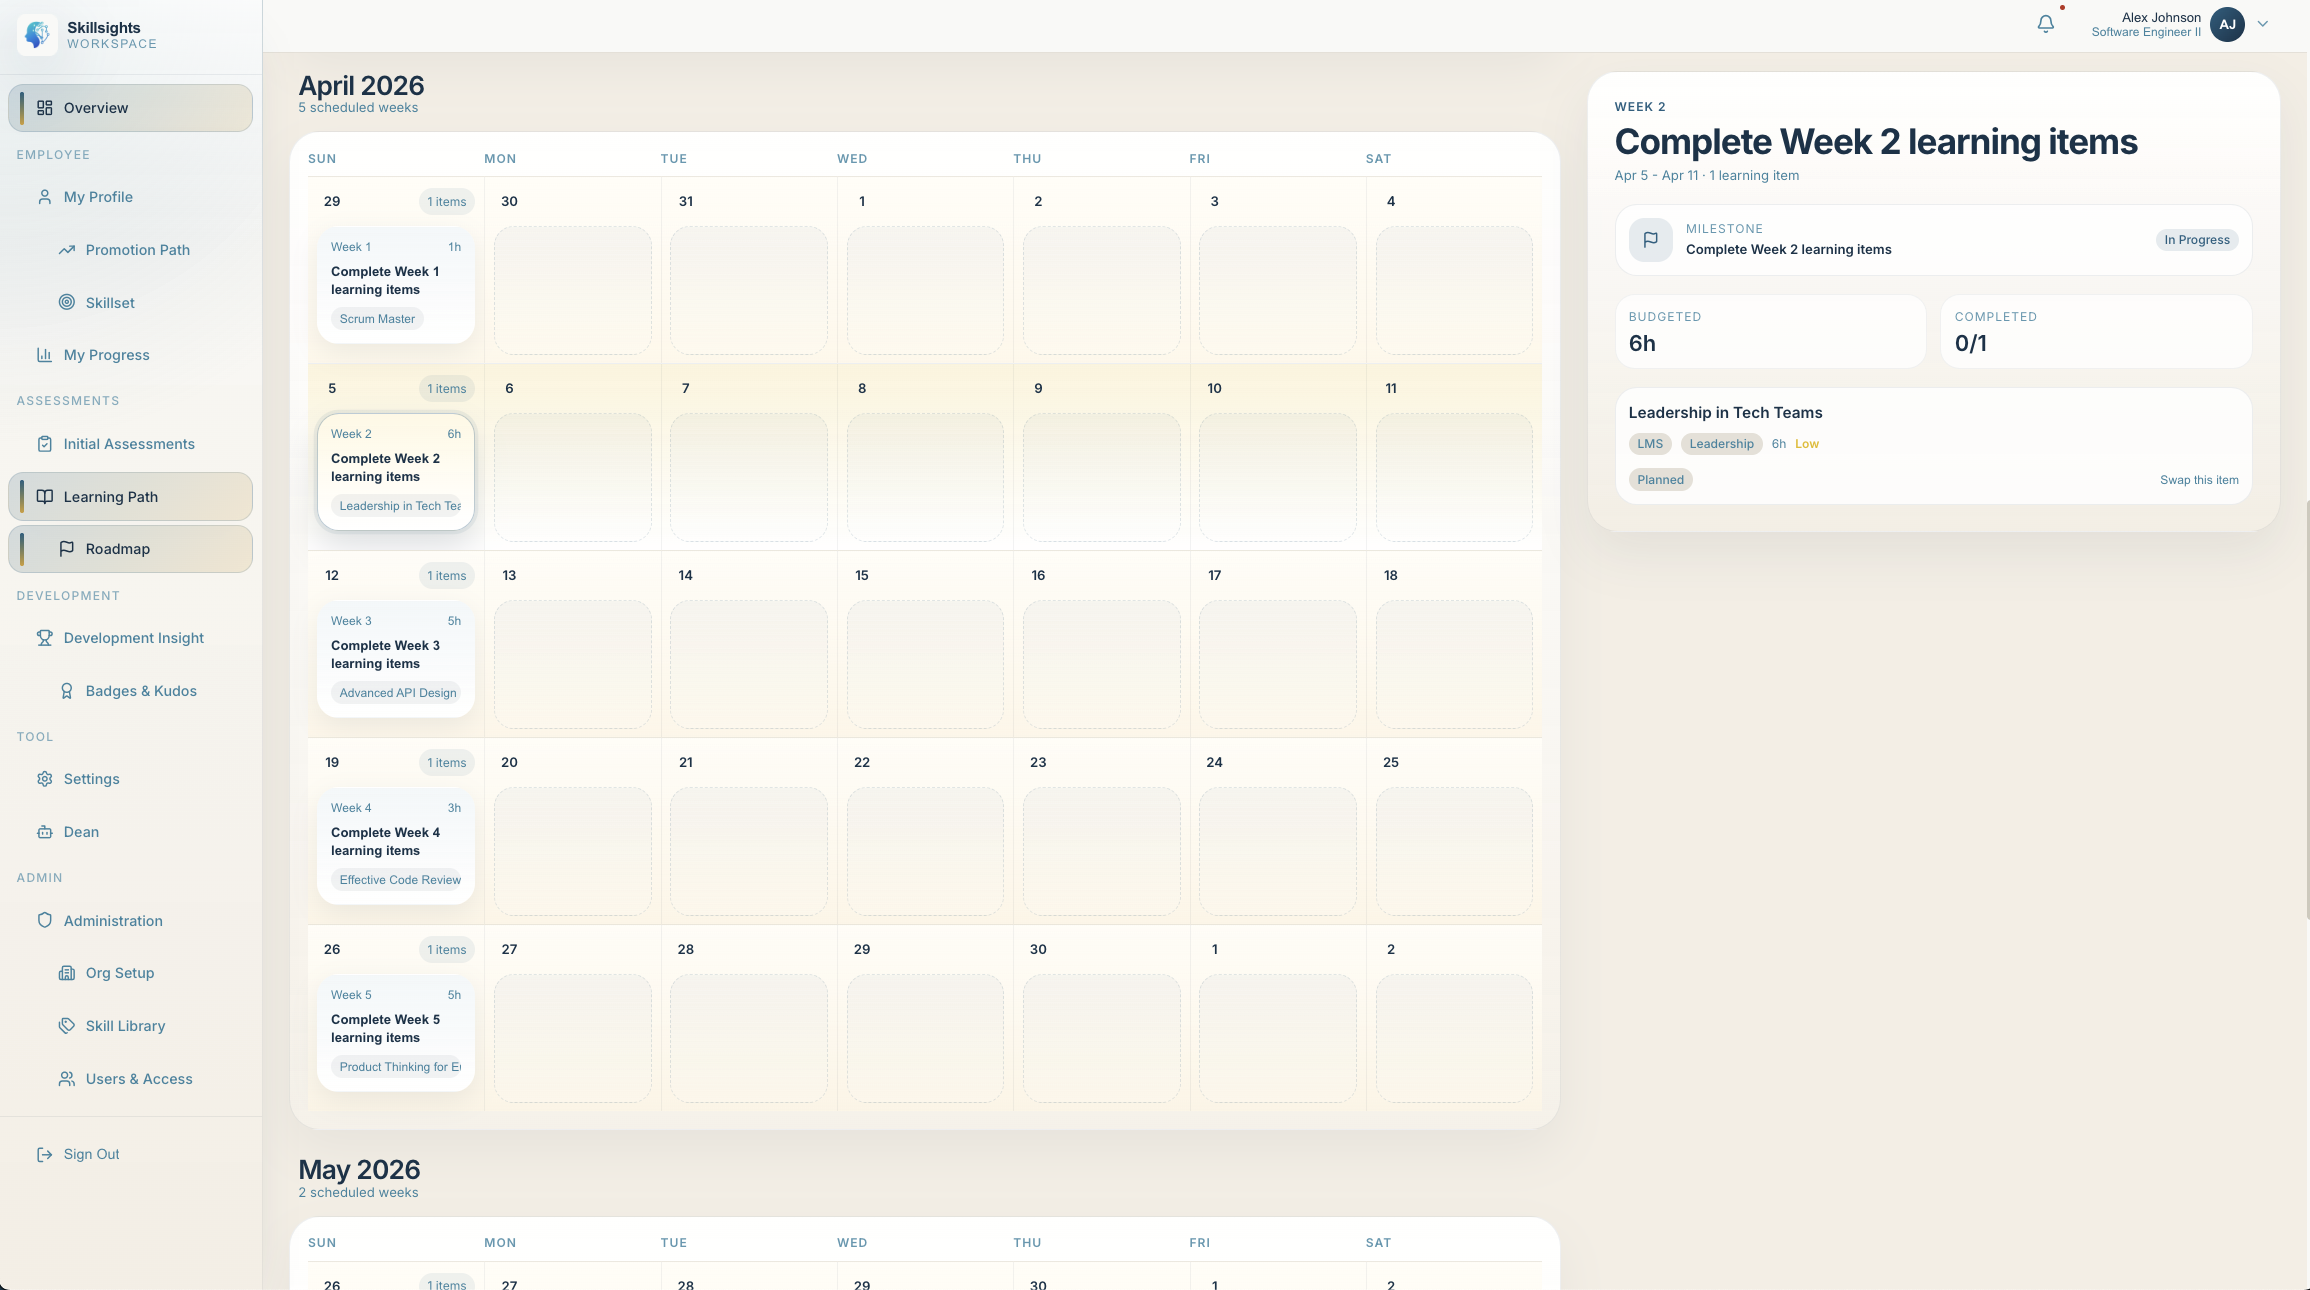The width and height of the screenshot is (2310, 1290).
Task: Open Week 5 Complete learning items card
Action: 395,1031
